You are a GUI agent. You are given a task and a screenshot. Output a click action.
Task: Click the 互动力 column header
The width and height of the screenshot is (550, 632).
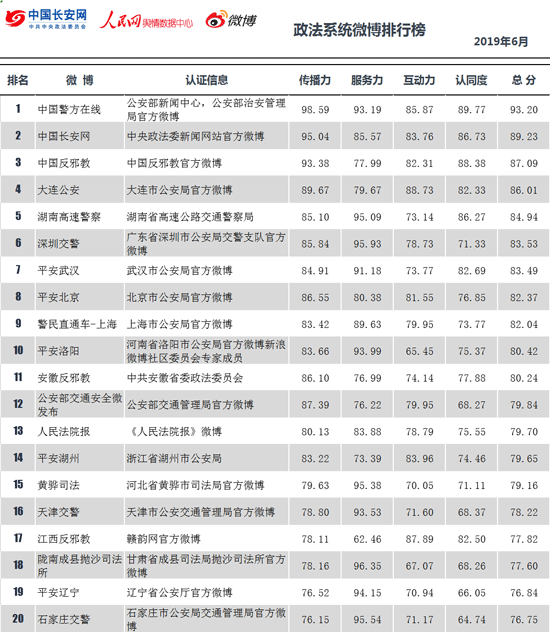pyautogui.click(x=419, y=80)
